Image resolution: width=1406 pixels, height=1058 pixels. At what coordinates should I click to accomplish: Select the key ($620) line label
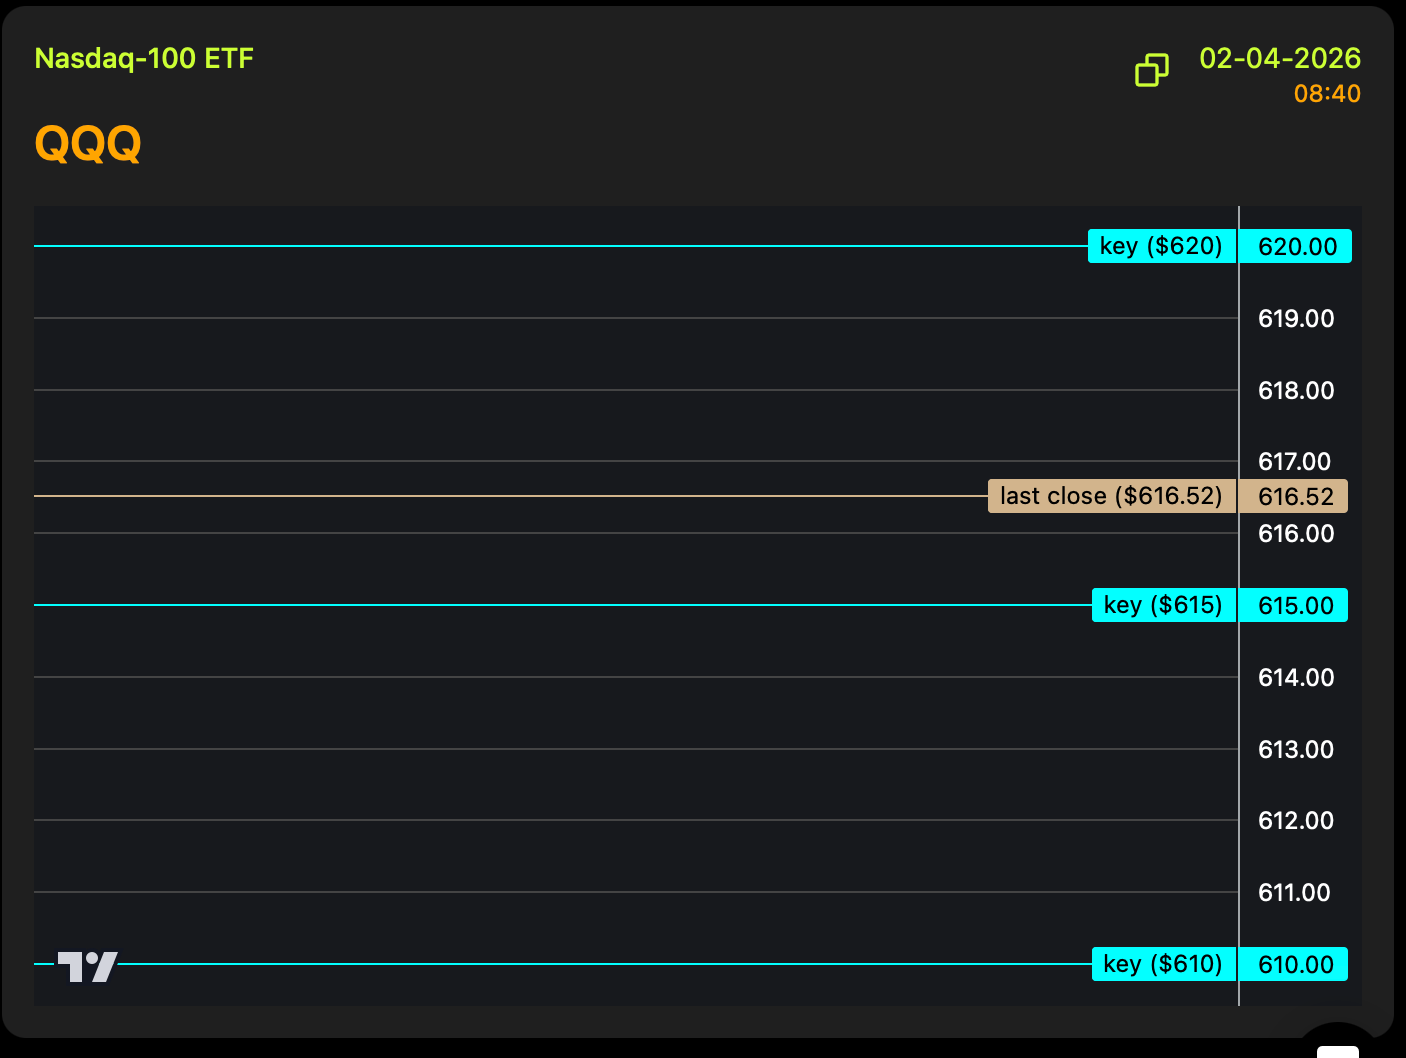pyautogui.click(x=1161, y=246)
